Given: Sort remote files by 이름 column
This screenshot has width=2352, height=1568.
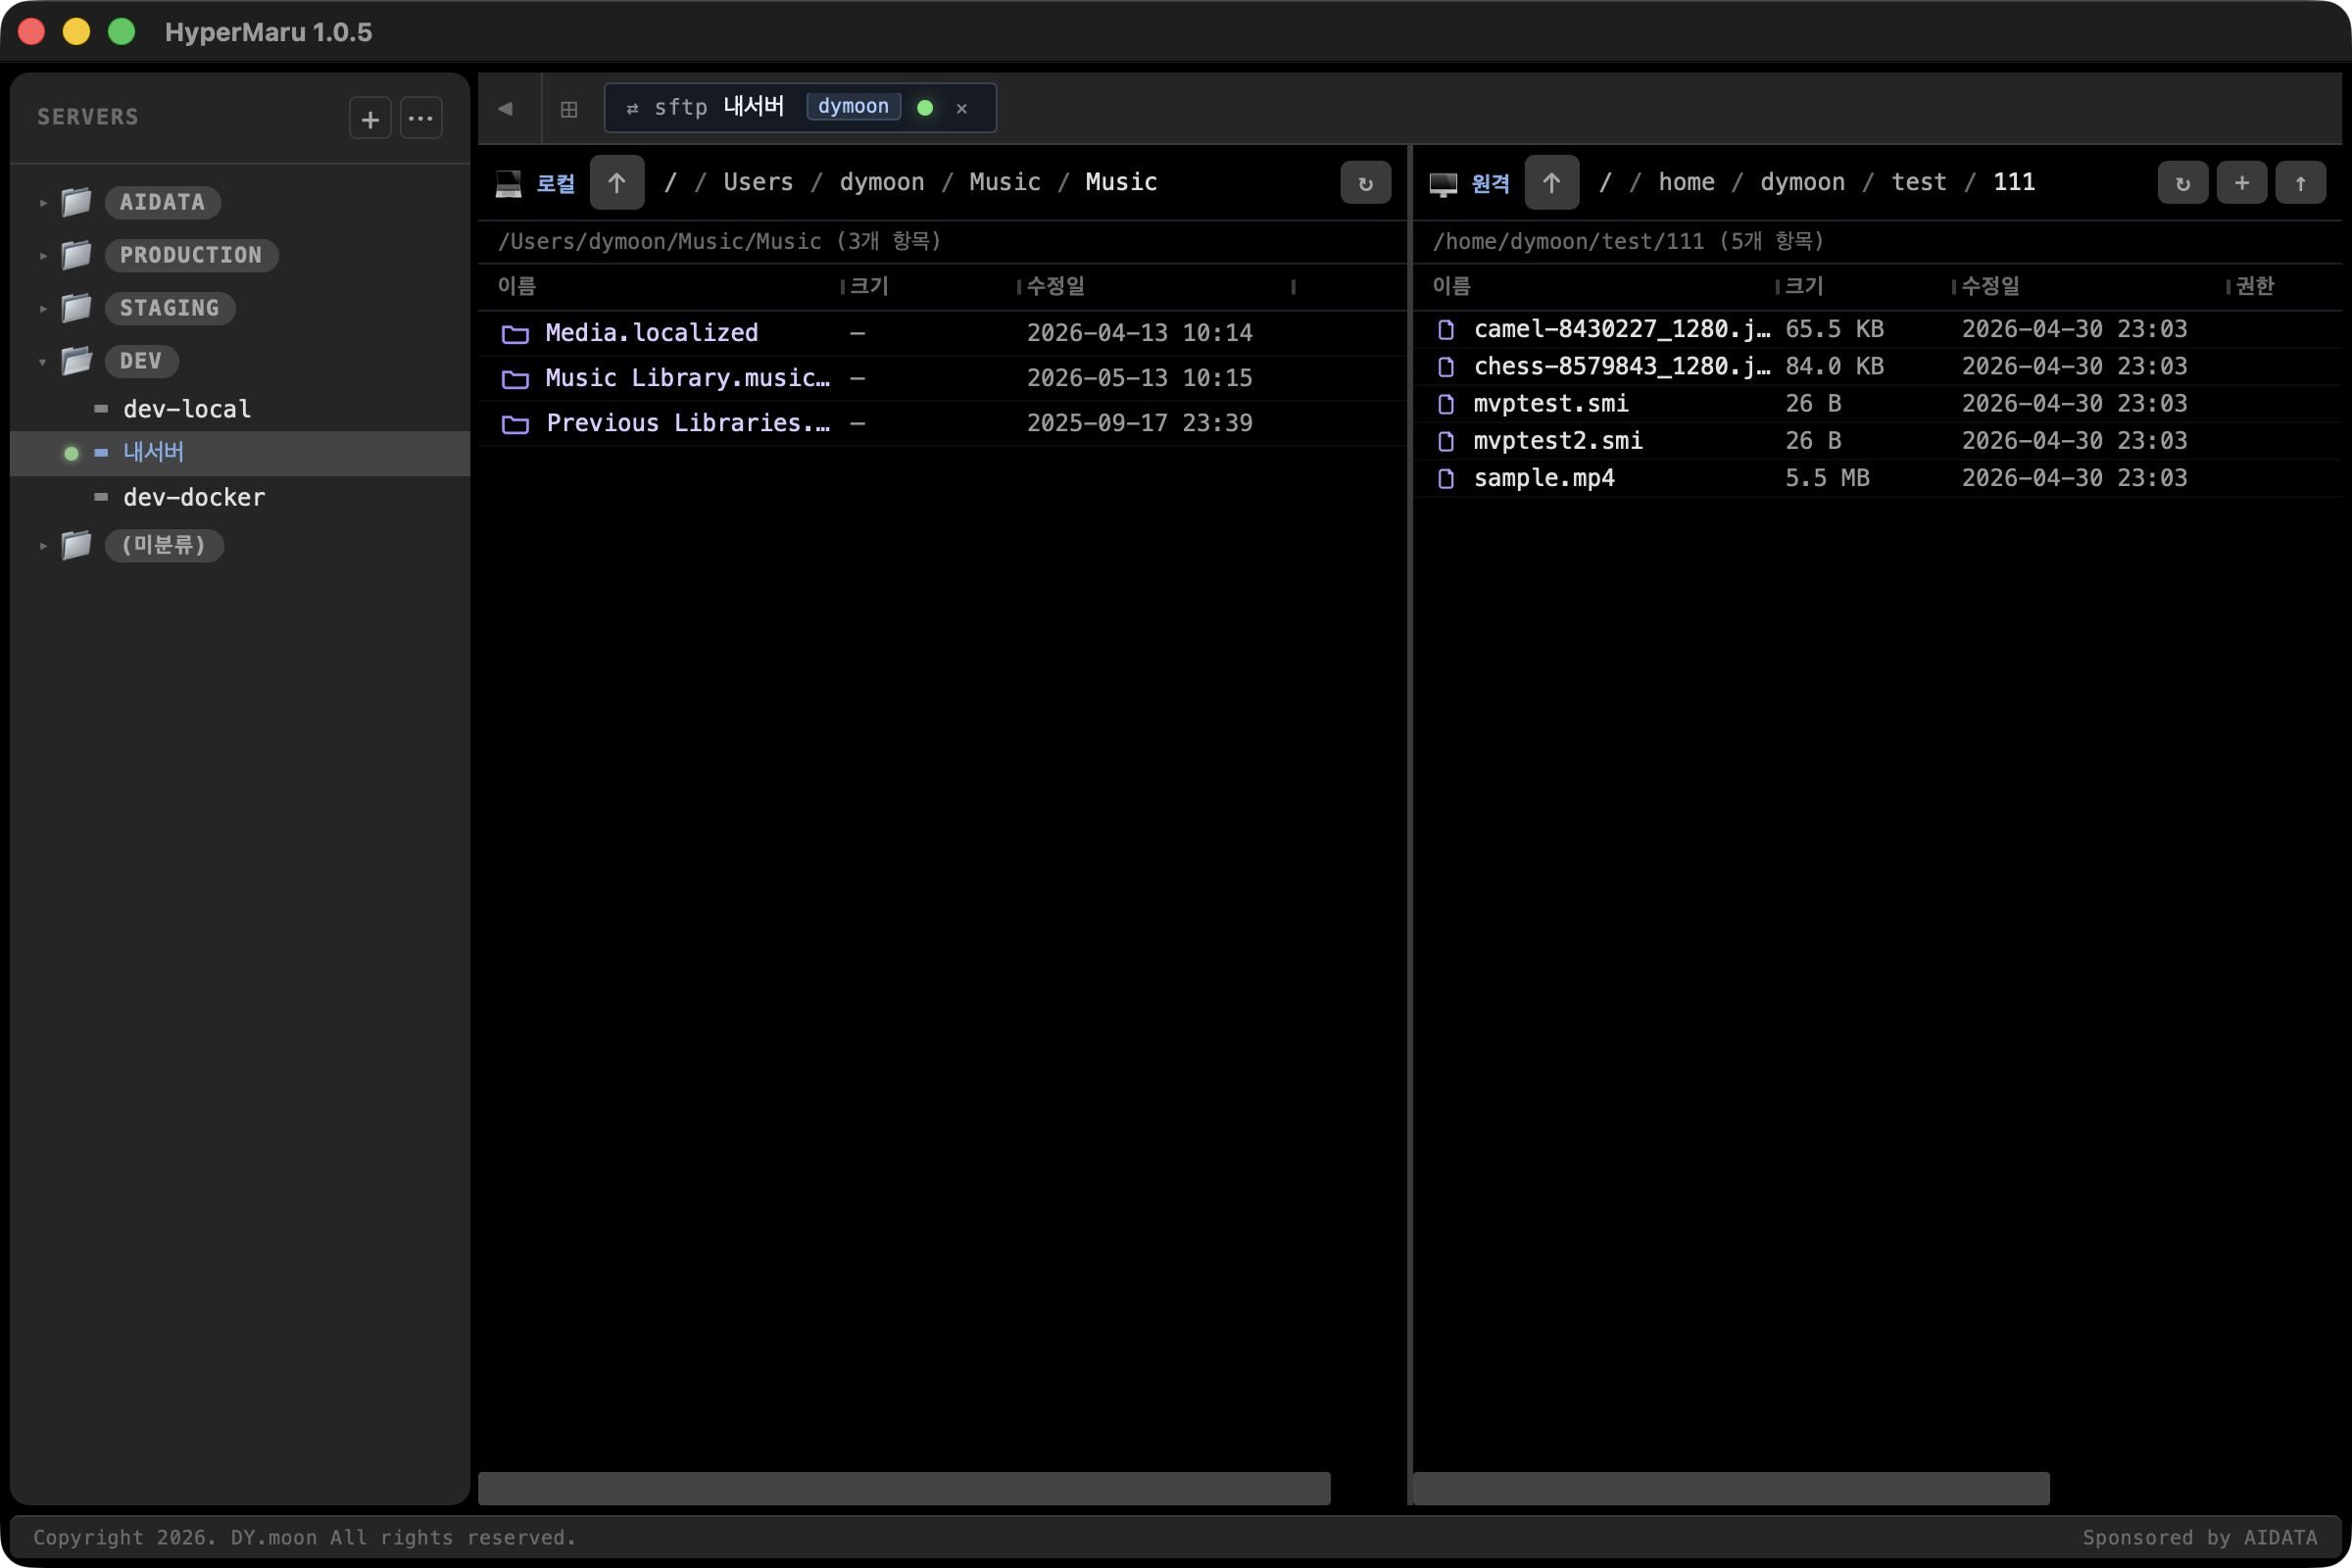Looking at the screenshot, I should [1452, 286].
